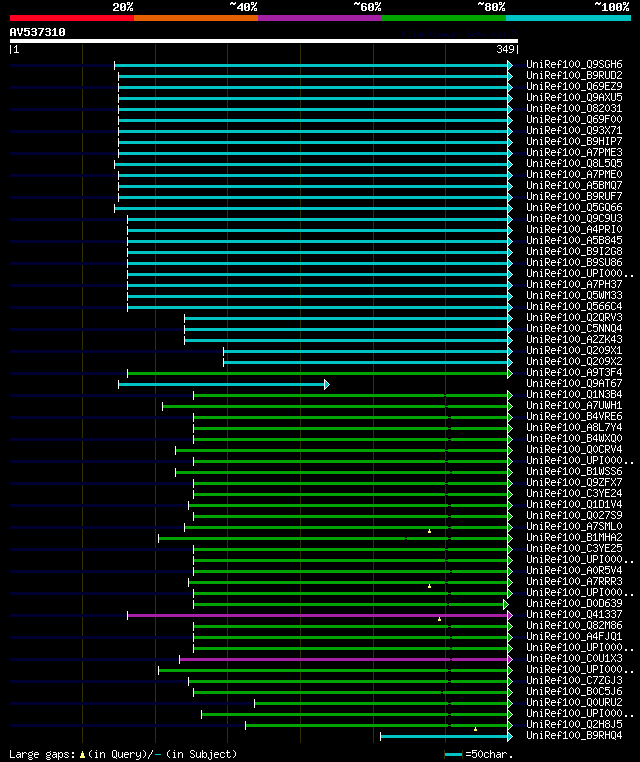Select the UniRef100_Q69EZ9 label
640x762 pixels.
pos(574,86)
